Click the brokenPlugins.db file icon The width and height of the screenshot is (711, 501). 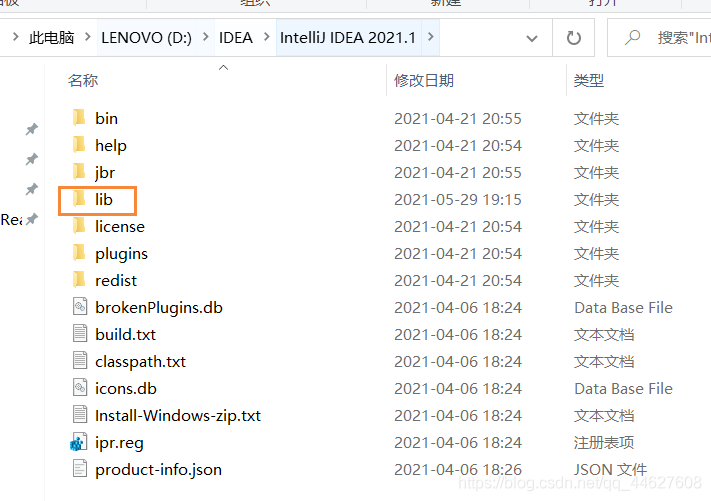pyautogui.click(x=80, y=306)
